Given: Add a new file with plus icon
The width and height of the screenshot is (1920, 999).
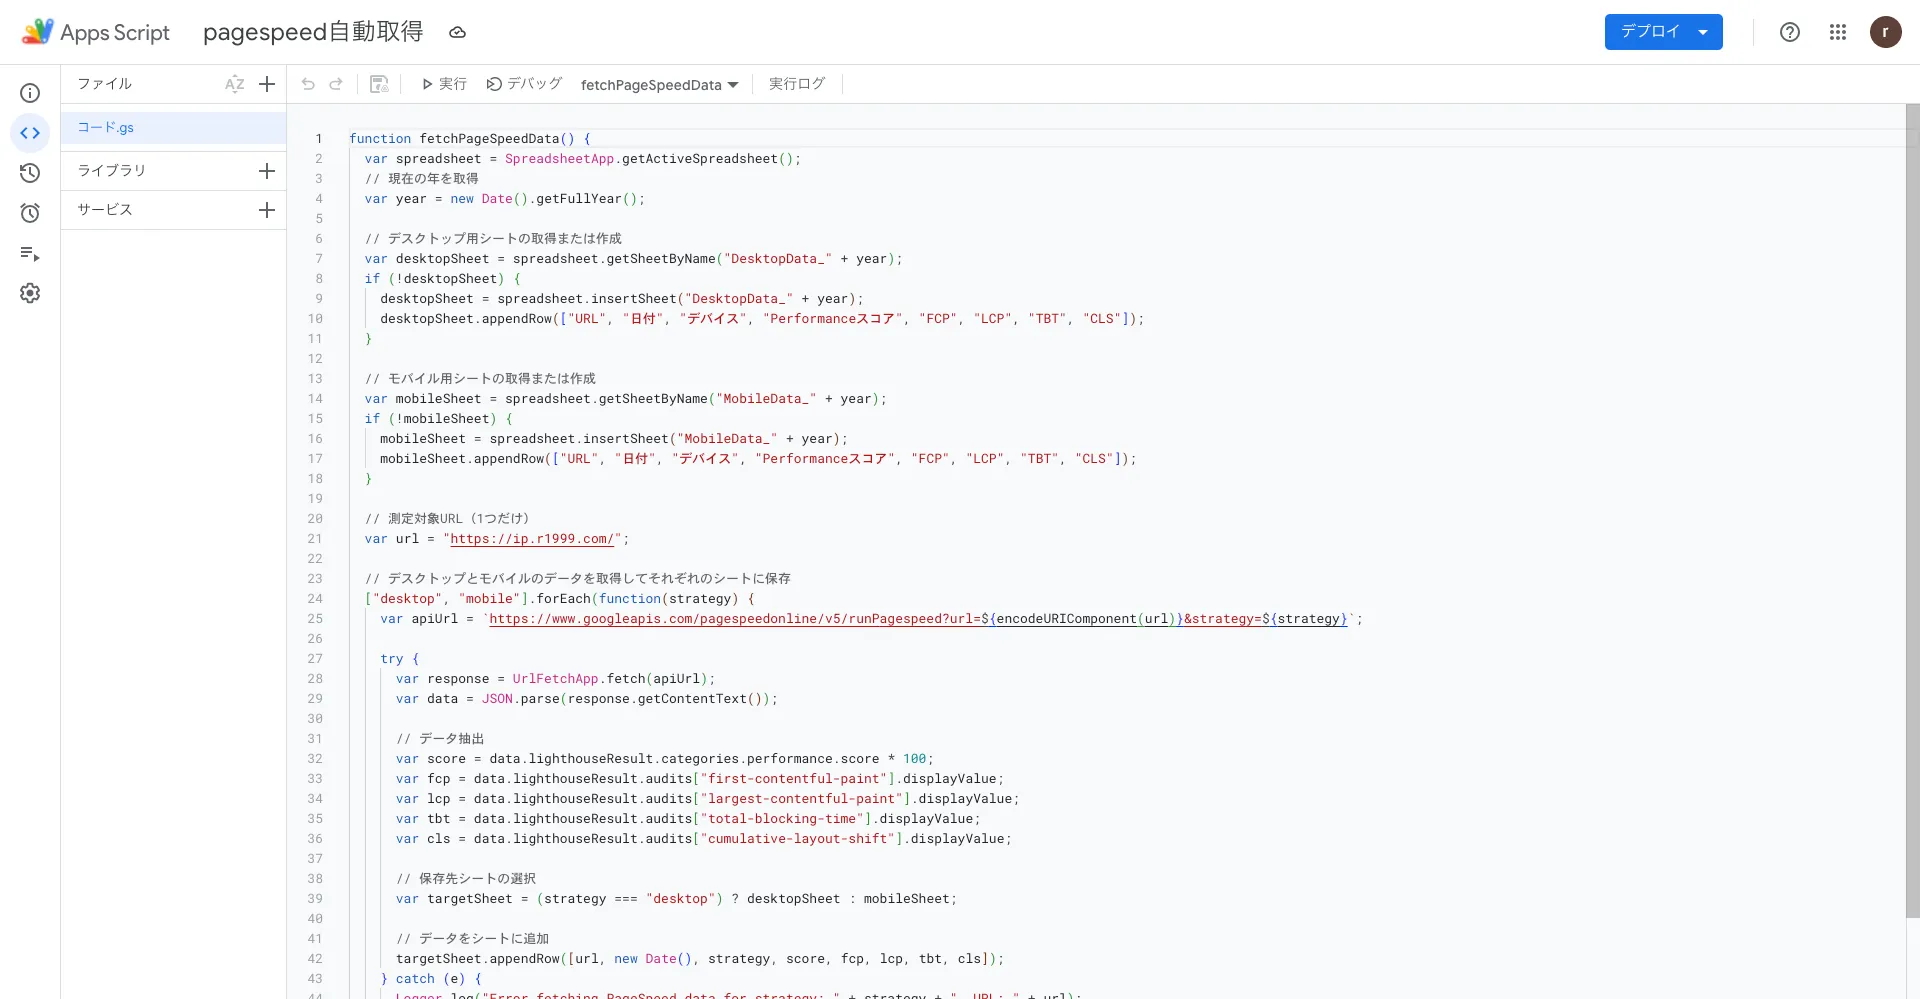Looking at the screenshot, I should click(x=267, y=84).
